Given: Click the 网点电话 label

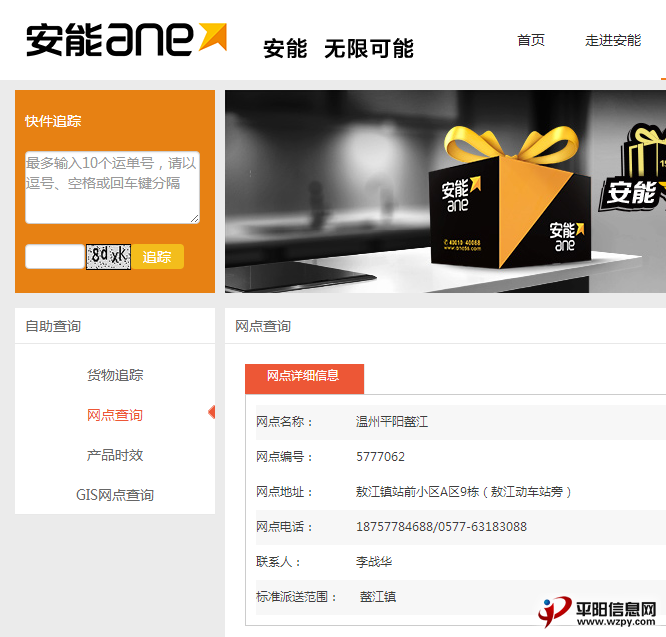Looking at the screenshot, I should (x=285, y=527).
